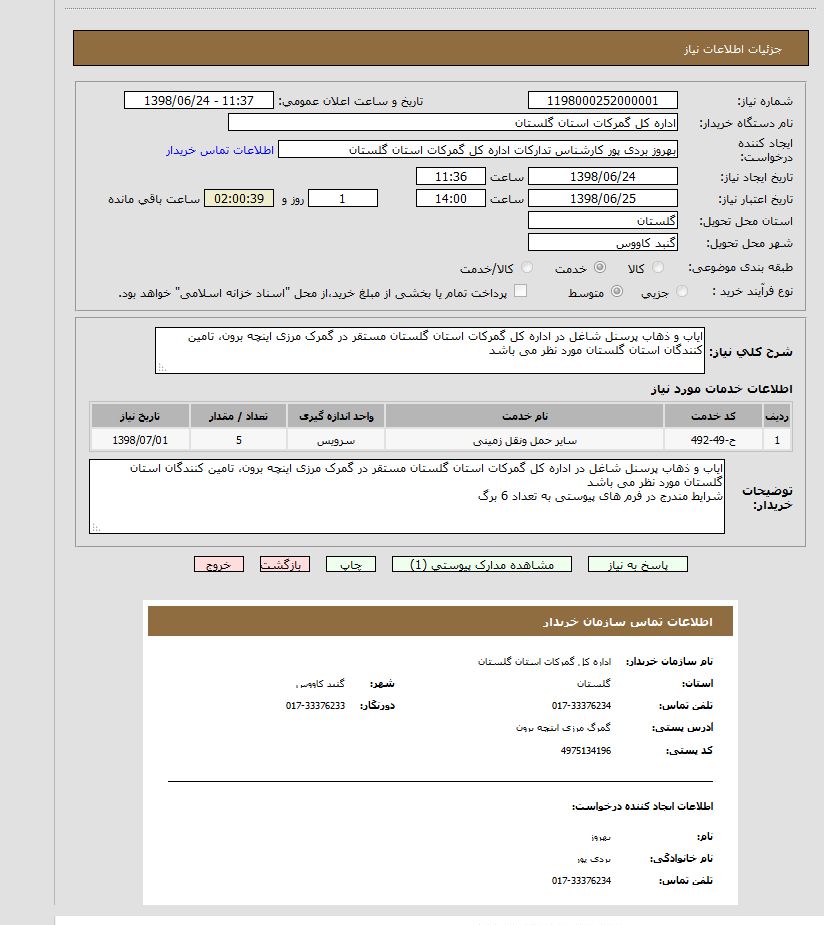
Task: Click the بازگشت (Back) button
Action: [284, 563]
